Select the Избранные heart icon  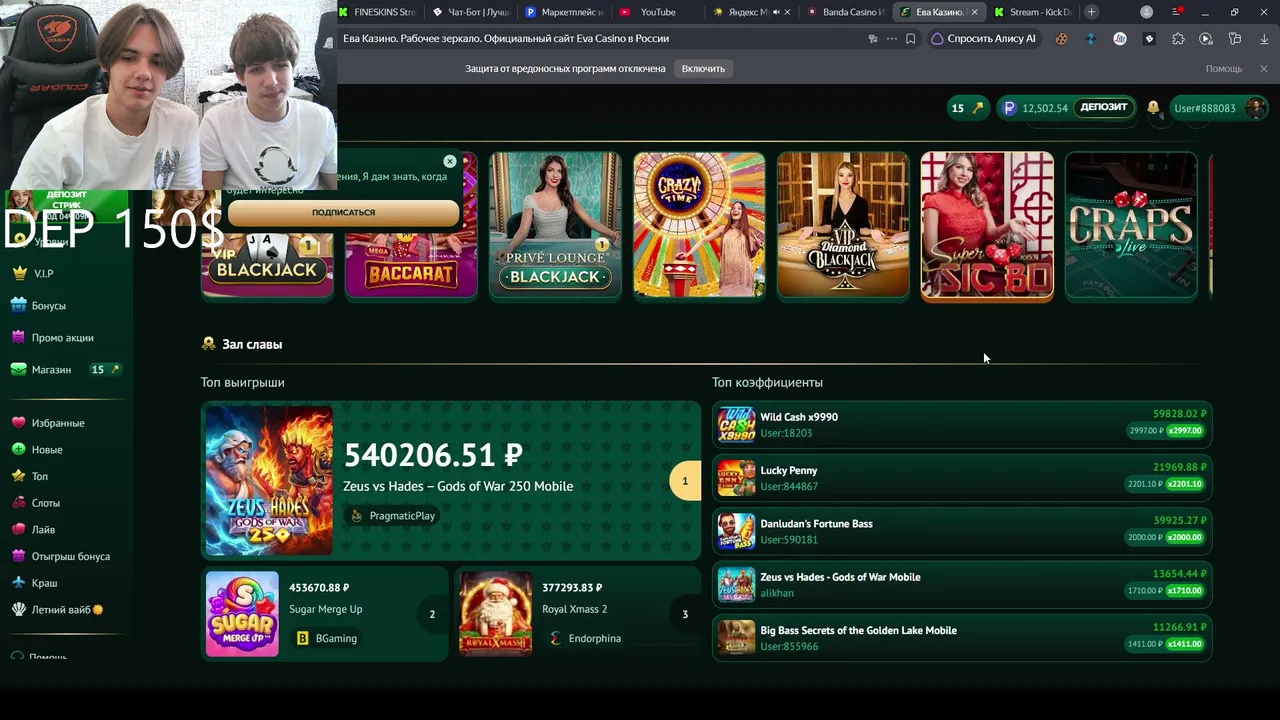(19, 423)
